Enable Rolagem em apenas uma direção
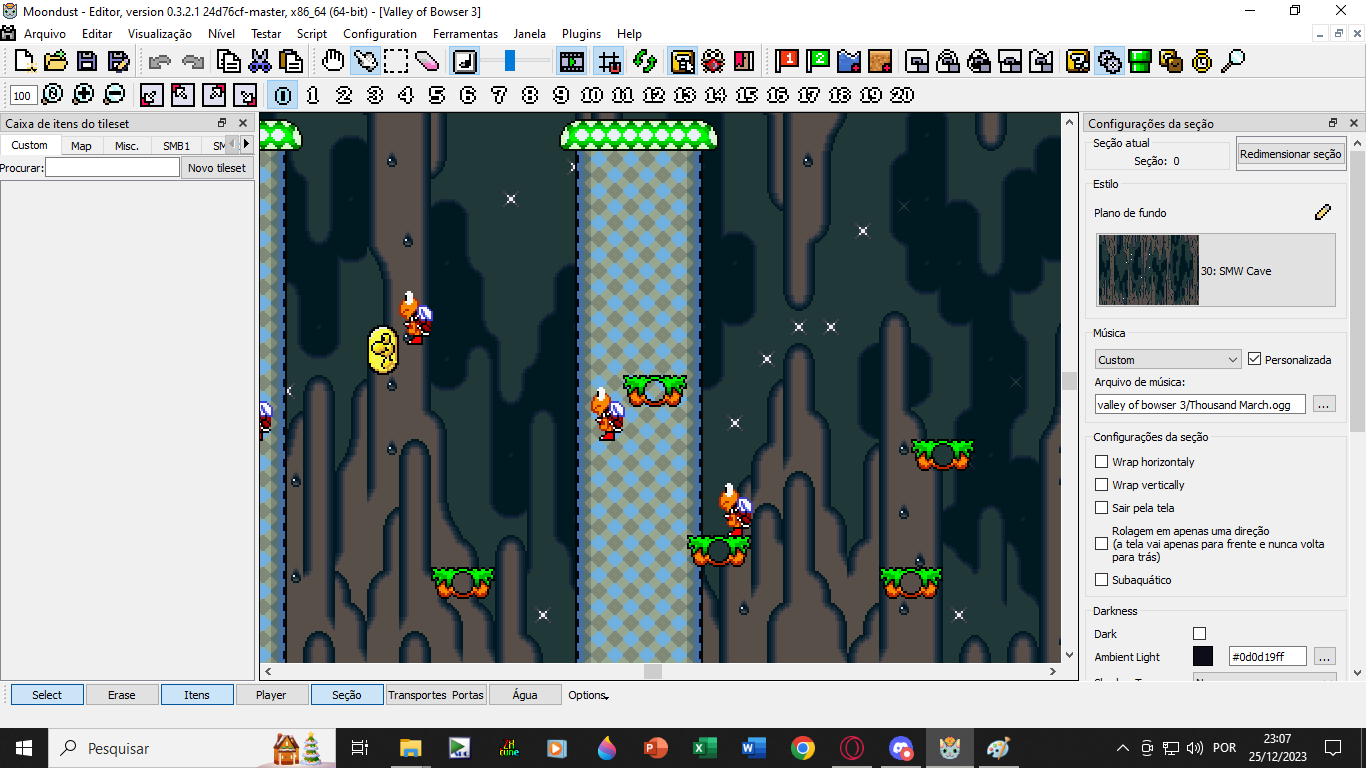 pyautogui.click(x=1102, y=544)
